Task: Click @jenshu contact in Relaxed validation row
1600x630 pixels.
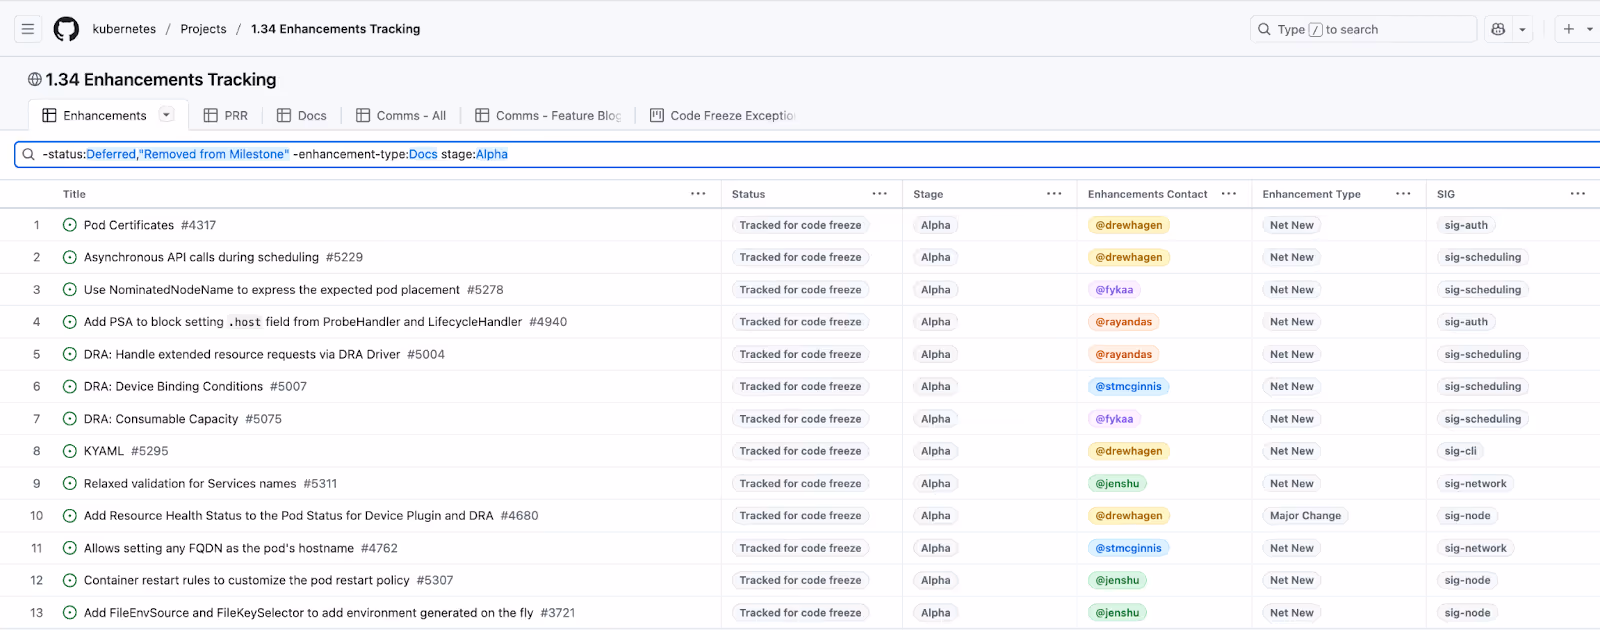Action: (x=1117, y=483)
